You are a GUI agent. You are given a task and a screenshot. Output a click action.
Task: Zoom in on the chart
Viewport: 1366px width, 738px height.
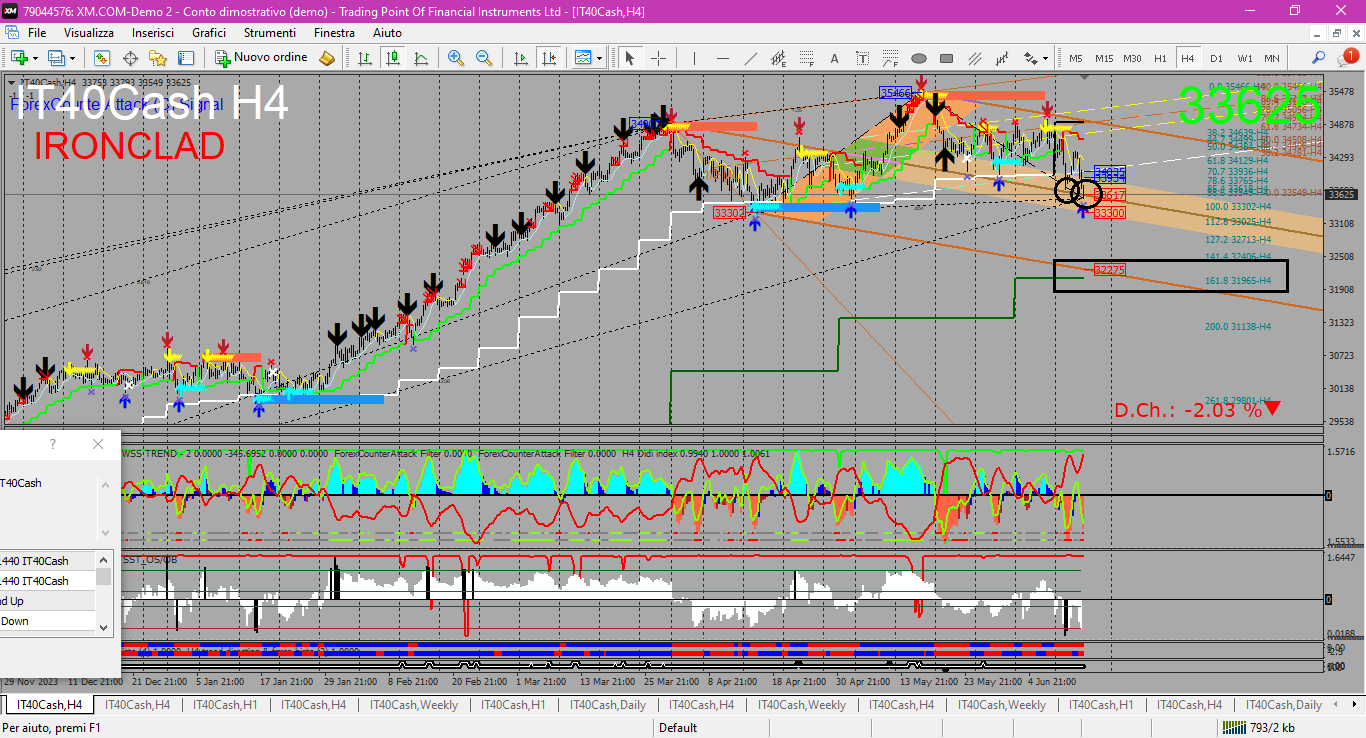point(456,58)
